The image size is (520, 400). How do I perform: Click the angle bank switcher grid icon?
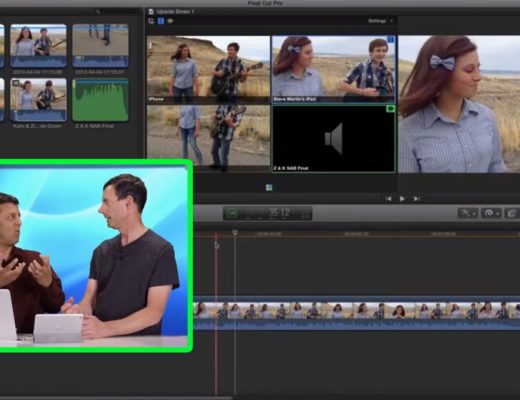click(x=269, y=188)
